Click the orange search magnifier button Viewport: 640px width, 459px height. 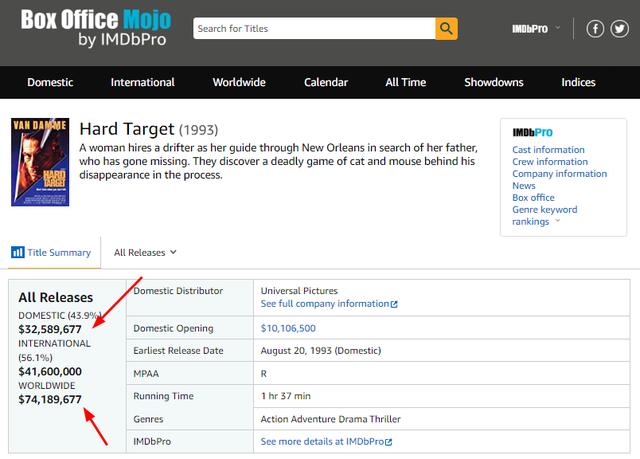pyautogui.click(x=446, y=29)
